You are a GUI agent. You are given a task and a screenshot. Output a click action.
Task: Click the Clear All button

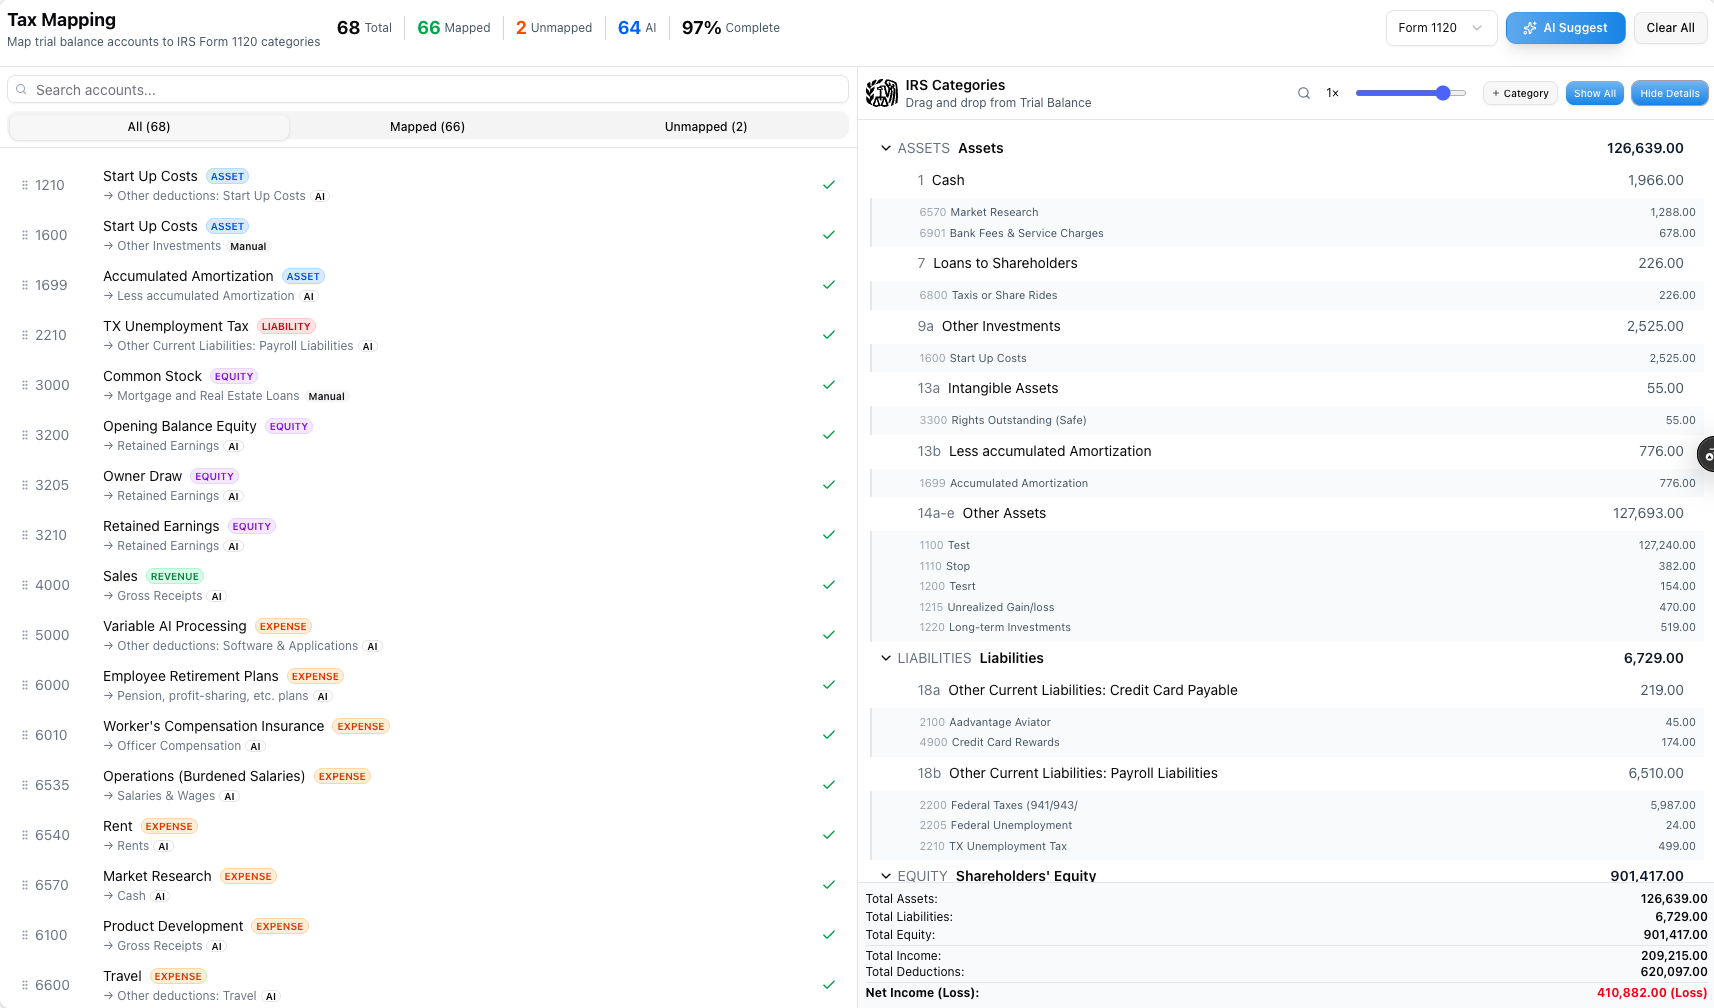(1669, 27)
